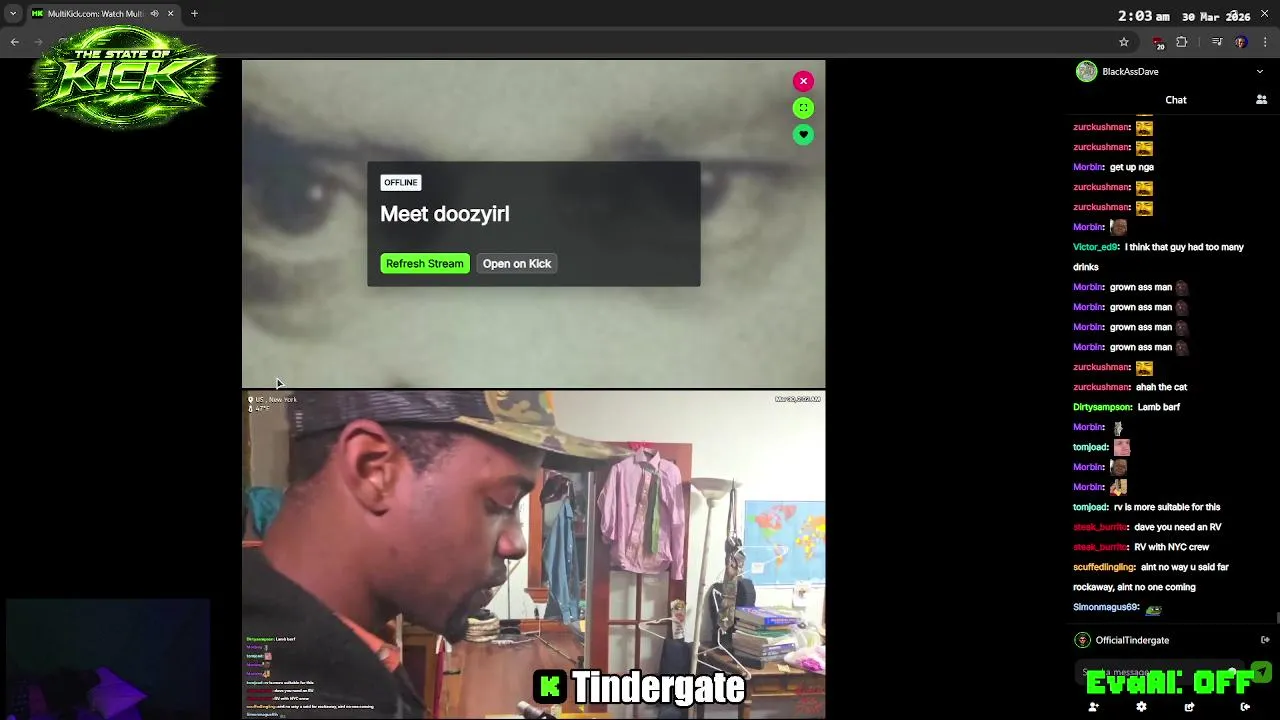This screenshot has height=720, width=1280.
Task: Click the Refresh Stream button
Action: (425, 264)
